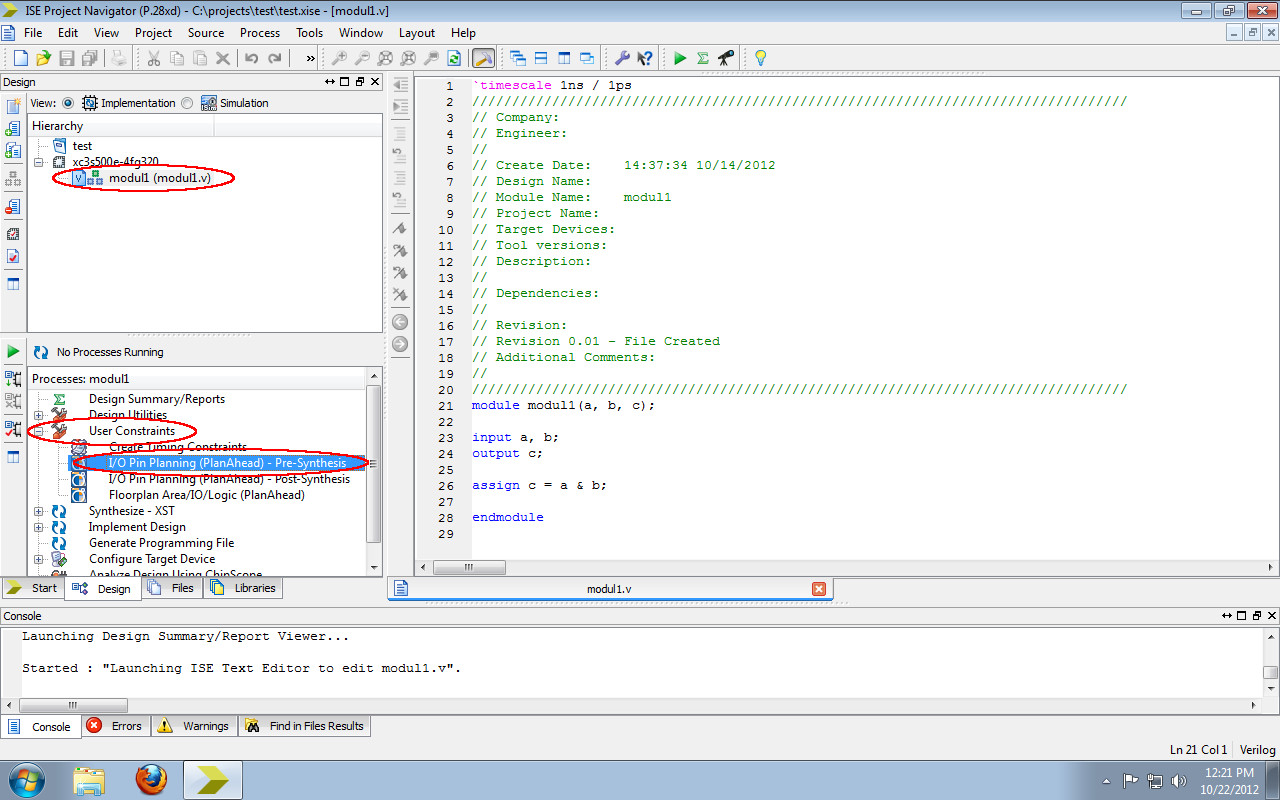Click the Save toolbar icon

point(66,57)
